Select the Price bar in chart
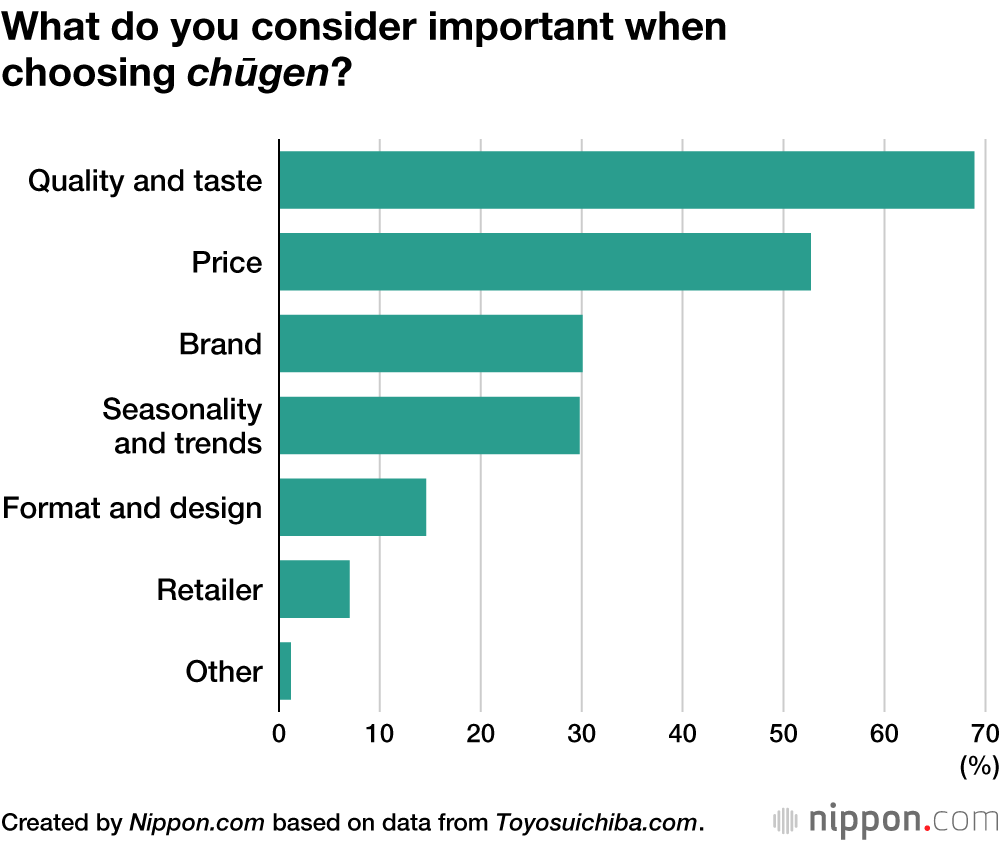Image resolution: width=1000 pixels, height=842 pixels. (x=544, y=262)
